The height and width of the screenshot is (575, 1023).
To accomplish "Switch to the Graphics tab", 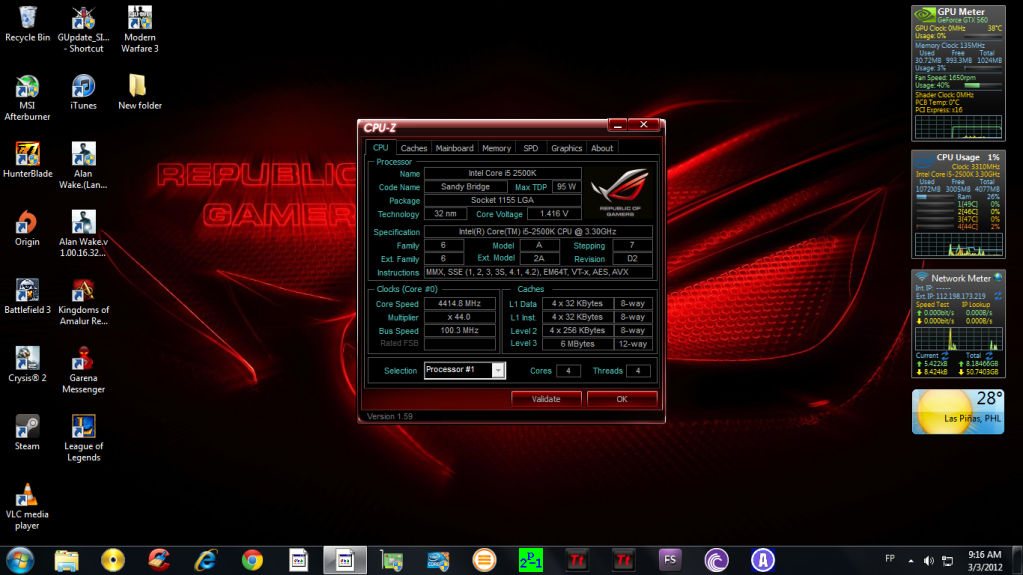I will click(x=566, y=148).
